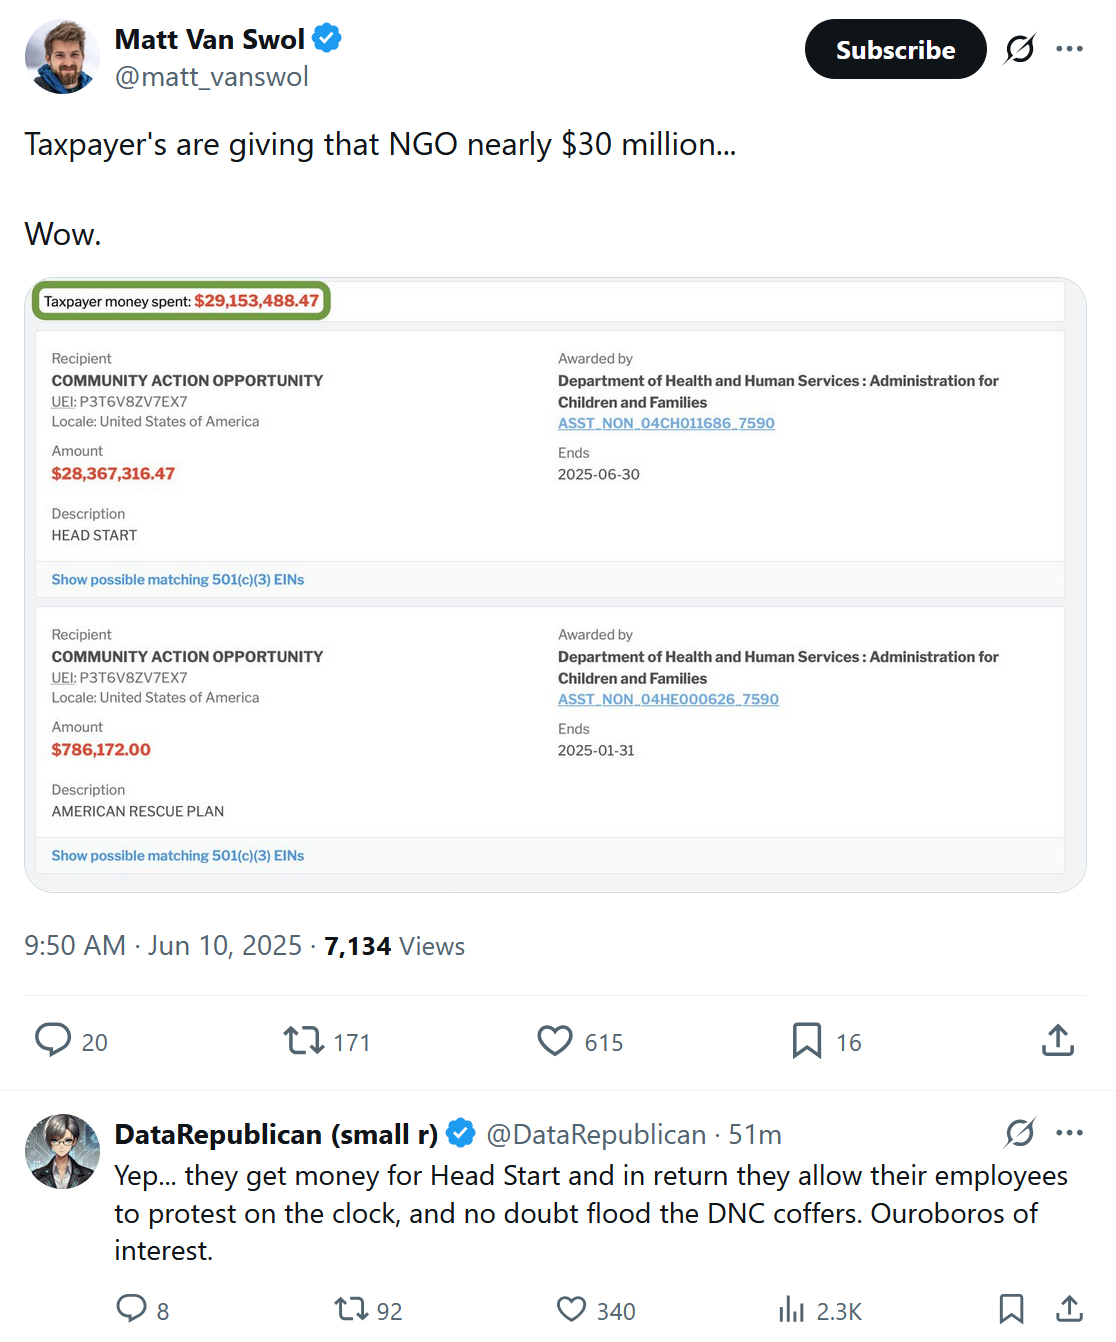Share the main tweet via upload icon
The height and width of the screenshot is (1342, 1116).
[1057, 1041]
